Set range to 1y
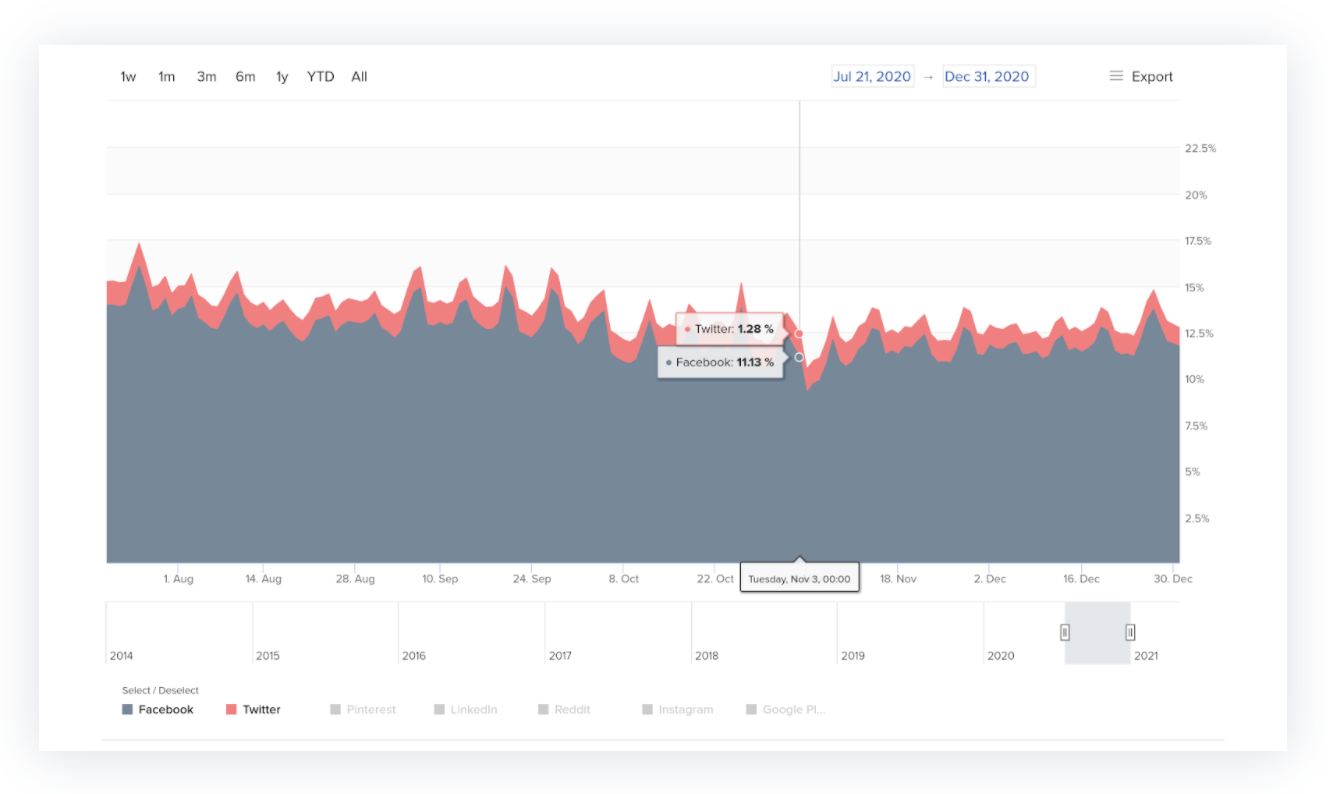1328x794 pixels. coord(282,77)
